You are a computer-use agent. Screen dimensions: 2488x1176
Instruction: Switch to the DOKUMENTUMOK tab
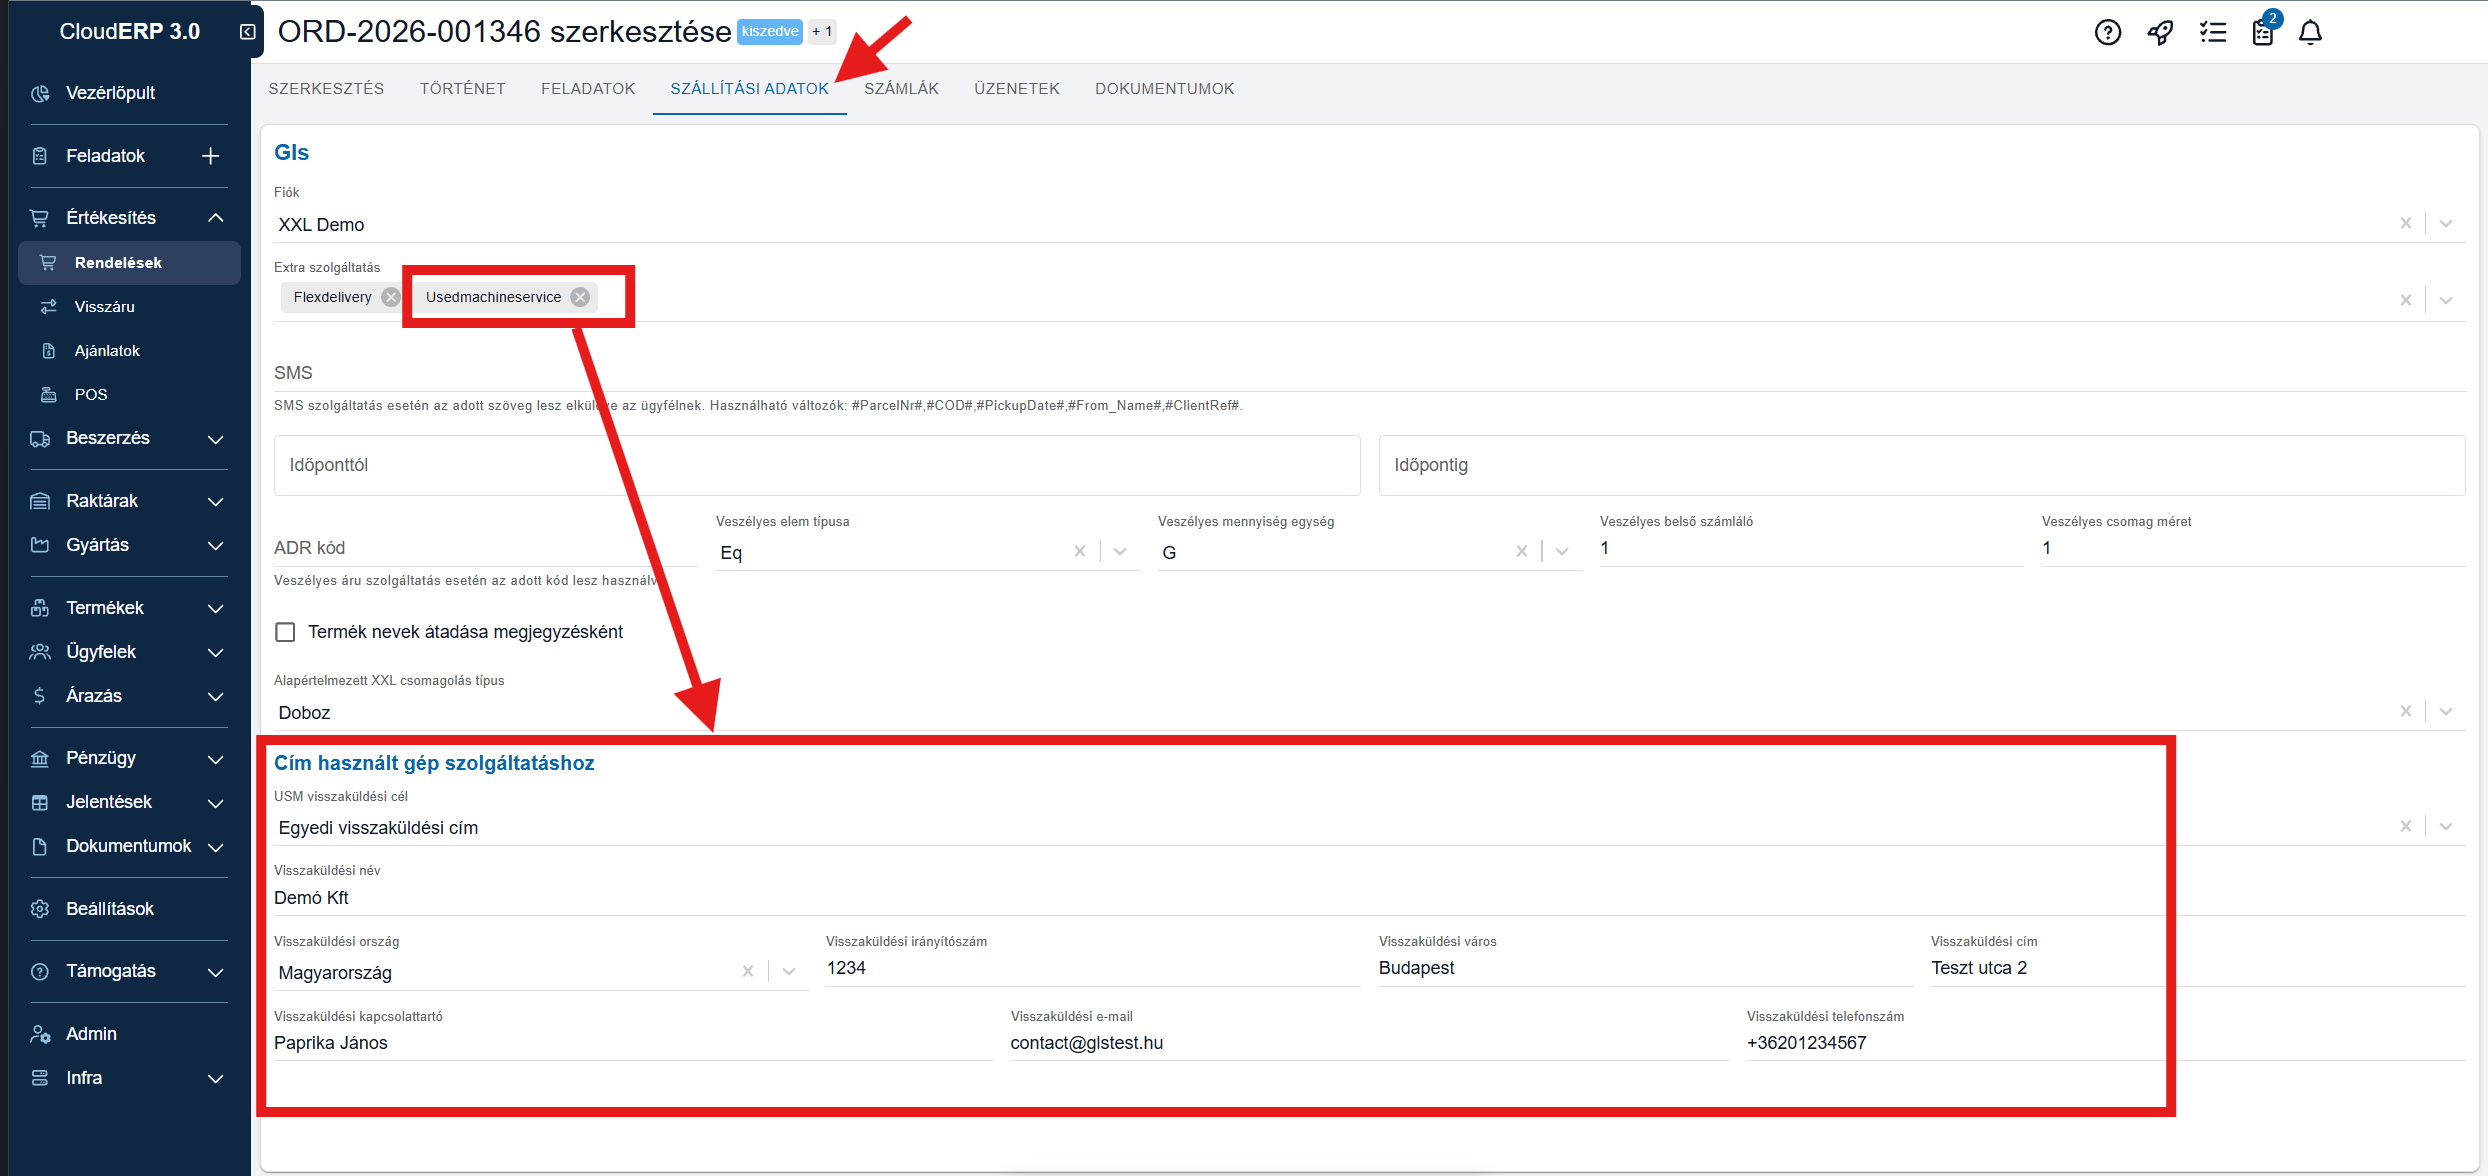[1165, 89]
